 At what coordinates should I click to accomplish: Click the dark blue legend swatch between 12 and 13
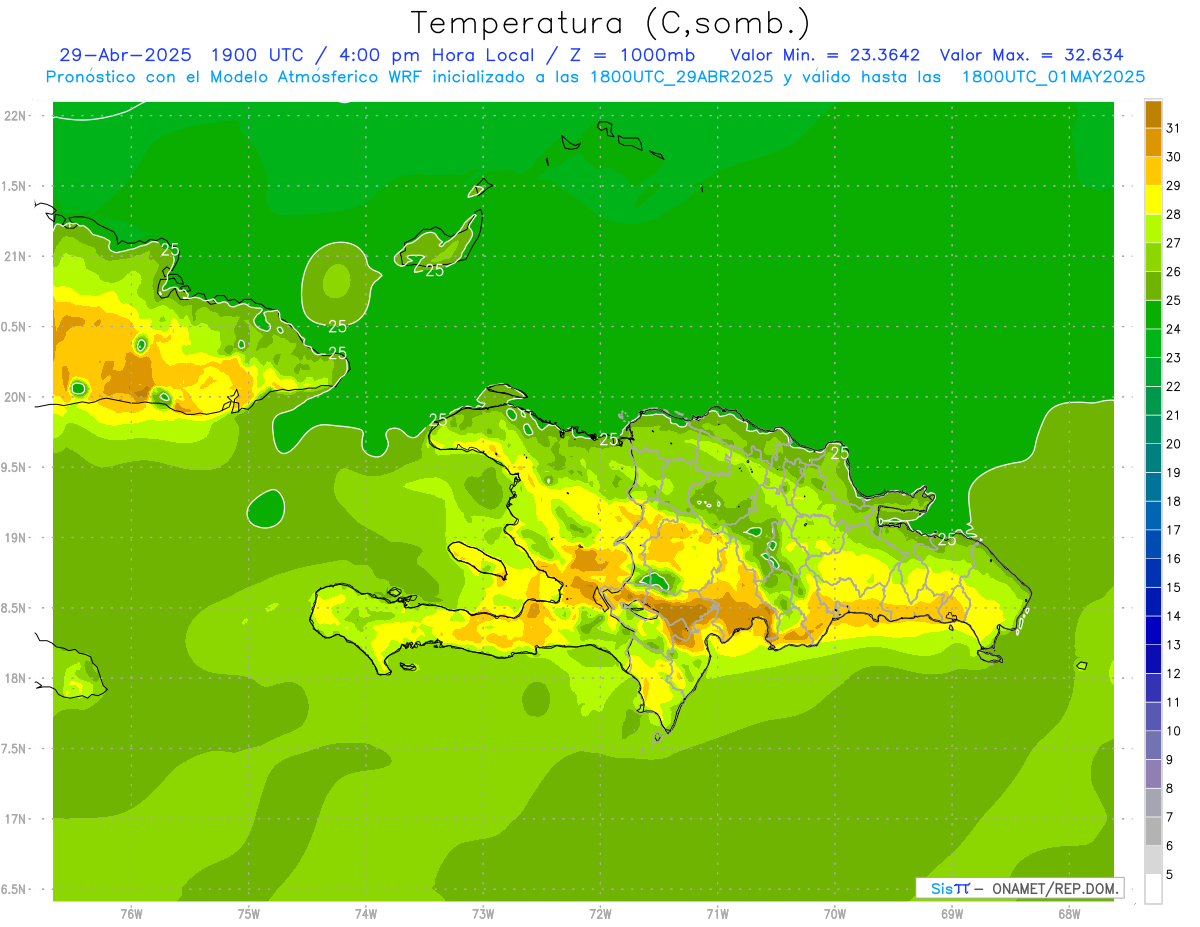[x=1153, y=660]
